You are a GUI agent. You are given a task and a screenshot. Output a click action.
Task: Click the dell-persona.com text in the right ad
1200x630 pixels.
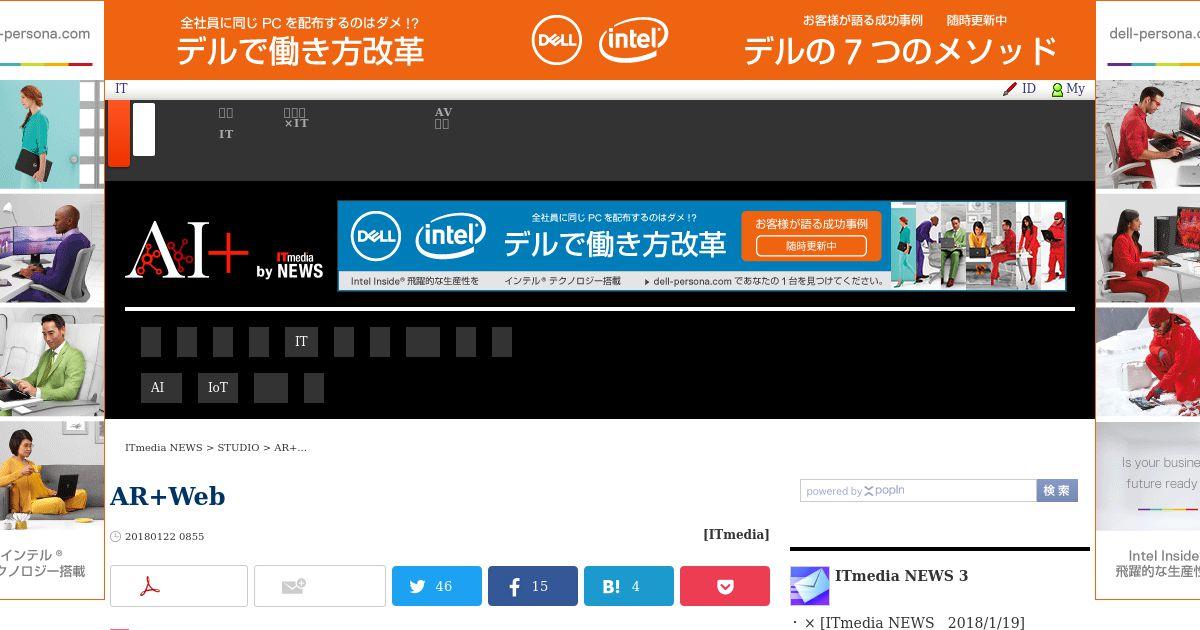1154,33
